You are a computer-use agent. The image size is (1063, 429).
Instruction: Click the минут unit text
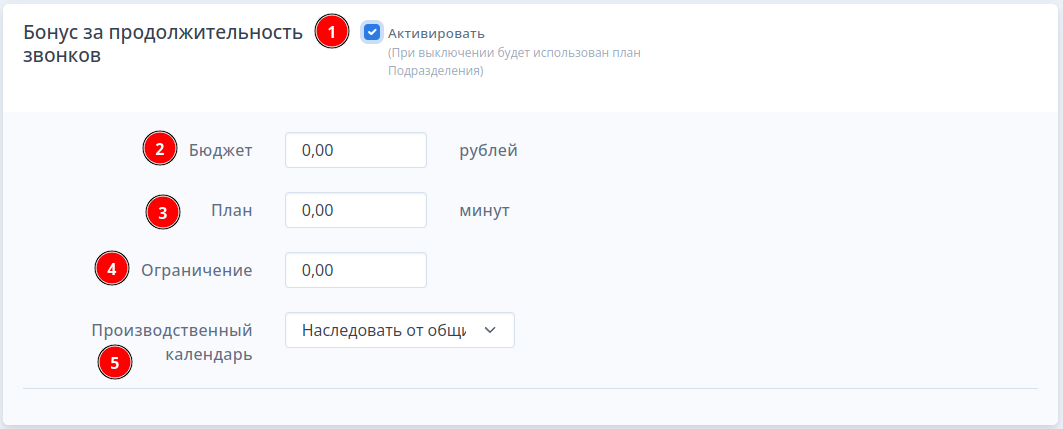(484, 211)
